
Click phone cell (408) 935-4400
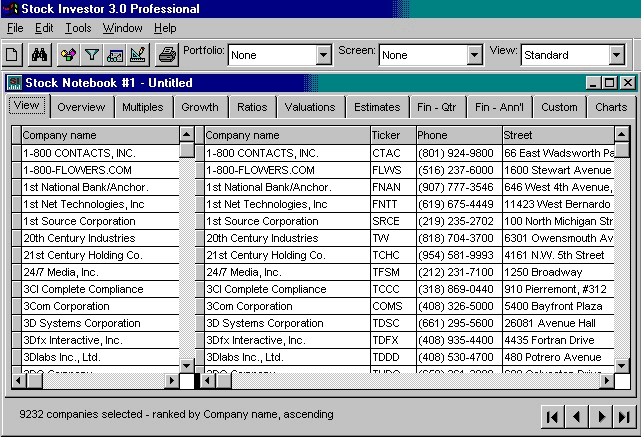(x=459, y=340)
